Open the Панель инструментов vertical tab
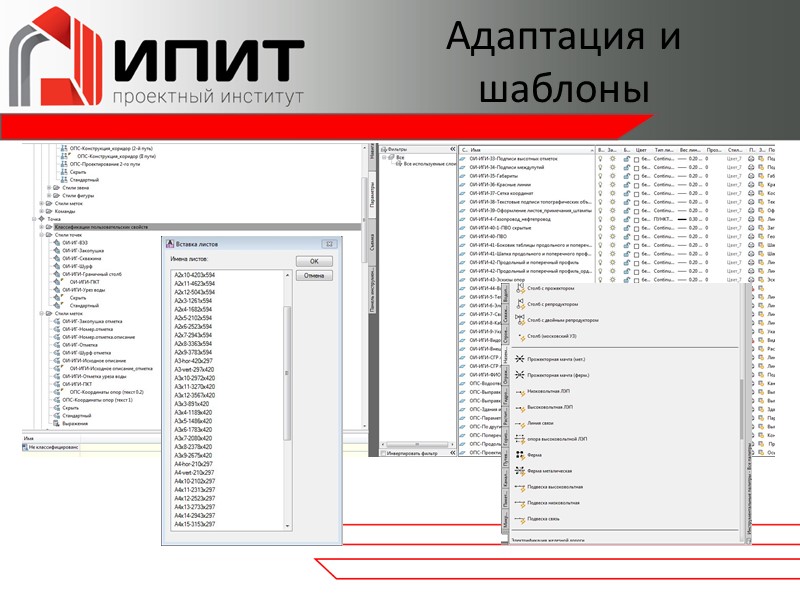This screenshot has width=800, height=600. 372,289
